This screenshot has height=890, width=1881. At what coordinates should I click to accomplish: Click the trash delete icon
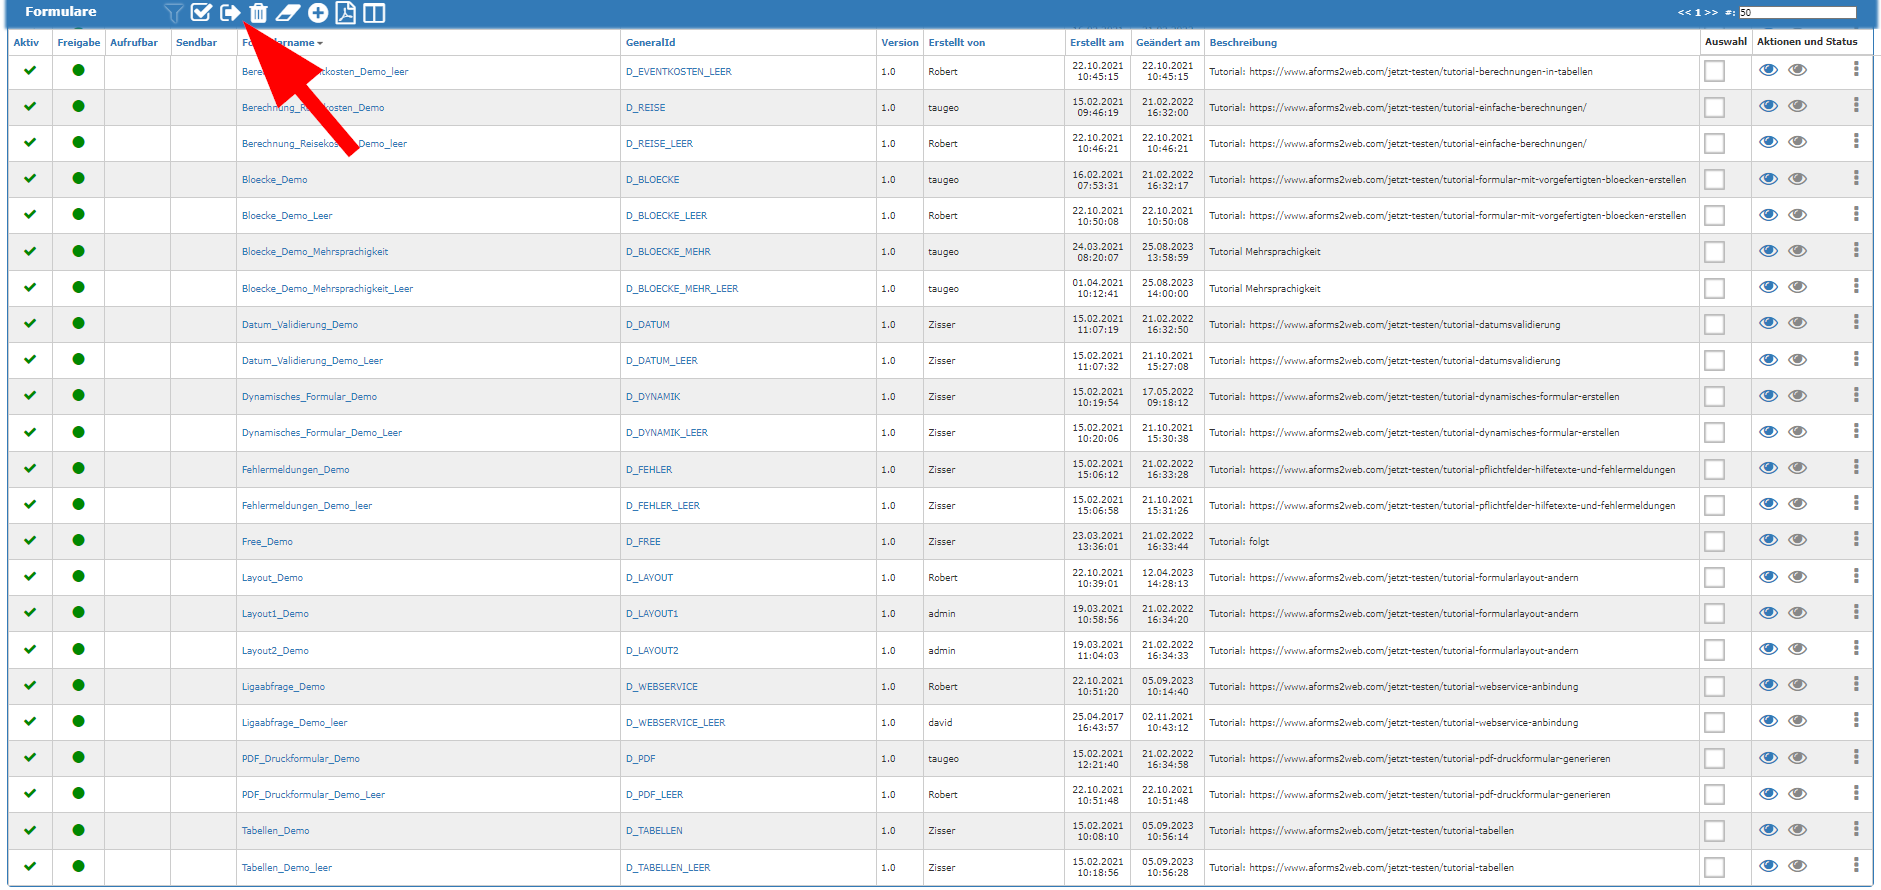(258, 13)
